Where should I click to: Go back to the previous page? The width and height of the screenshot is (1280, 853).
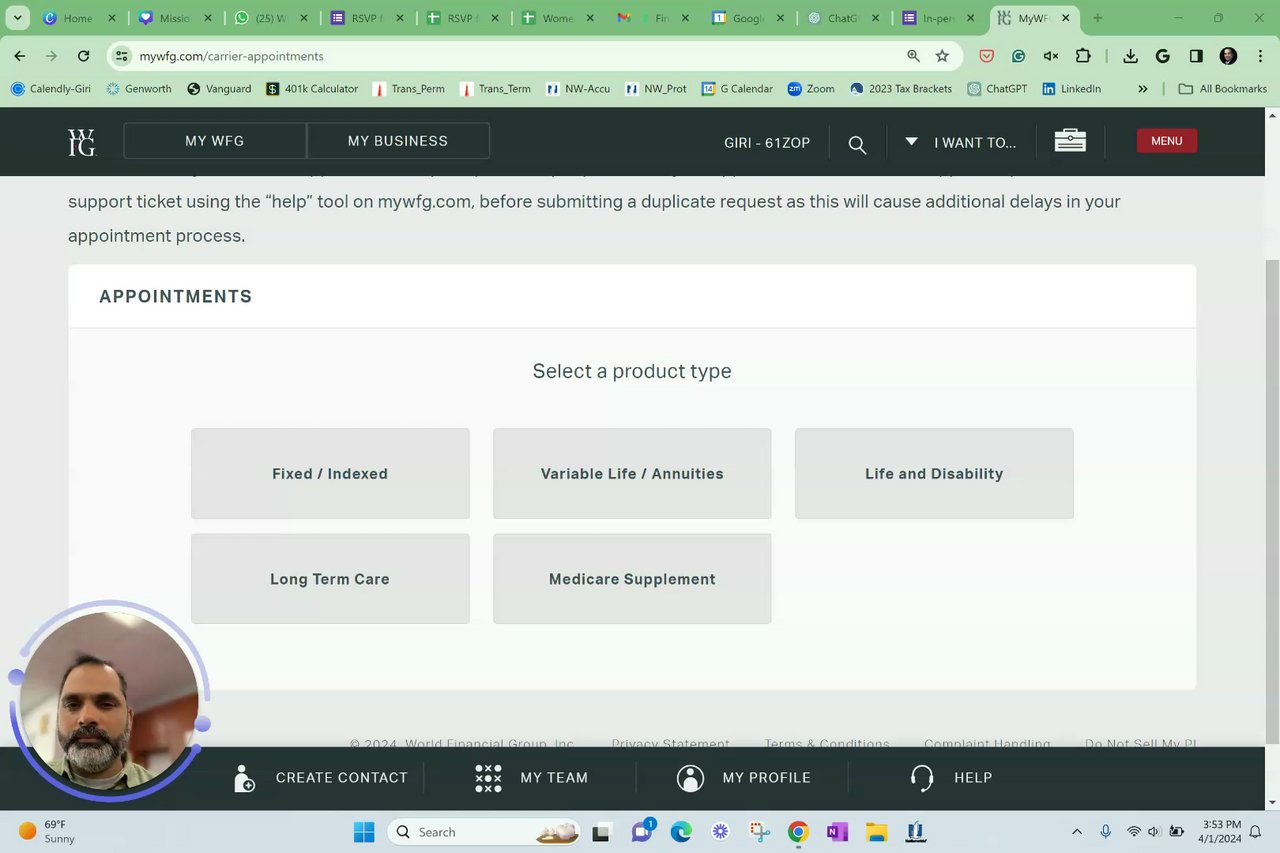coord(20,56)
